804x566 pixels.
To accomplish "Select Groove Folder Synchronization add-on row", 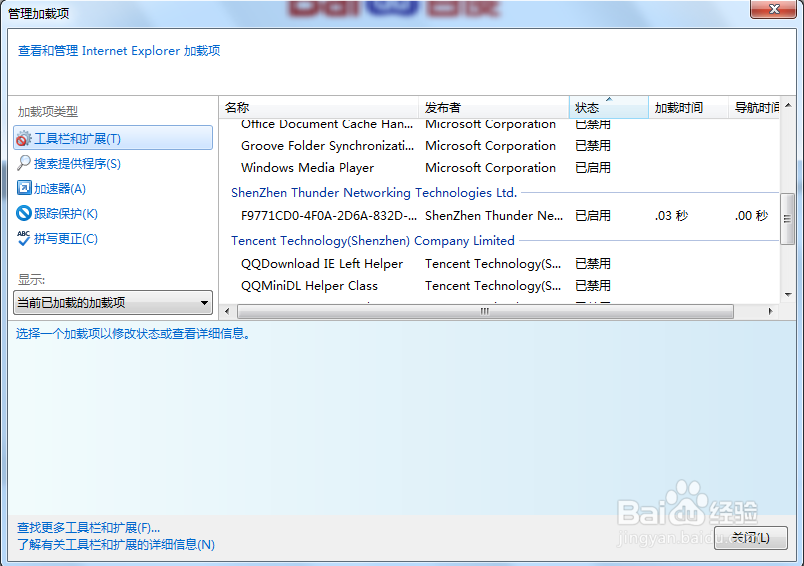I will 499,146.
